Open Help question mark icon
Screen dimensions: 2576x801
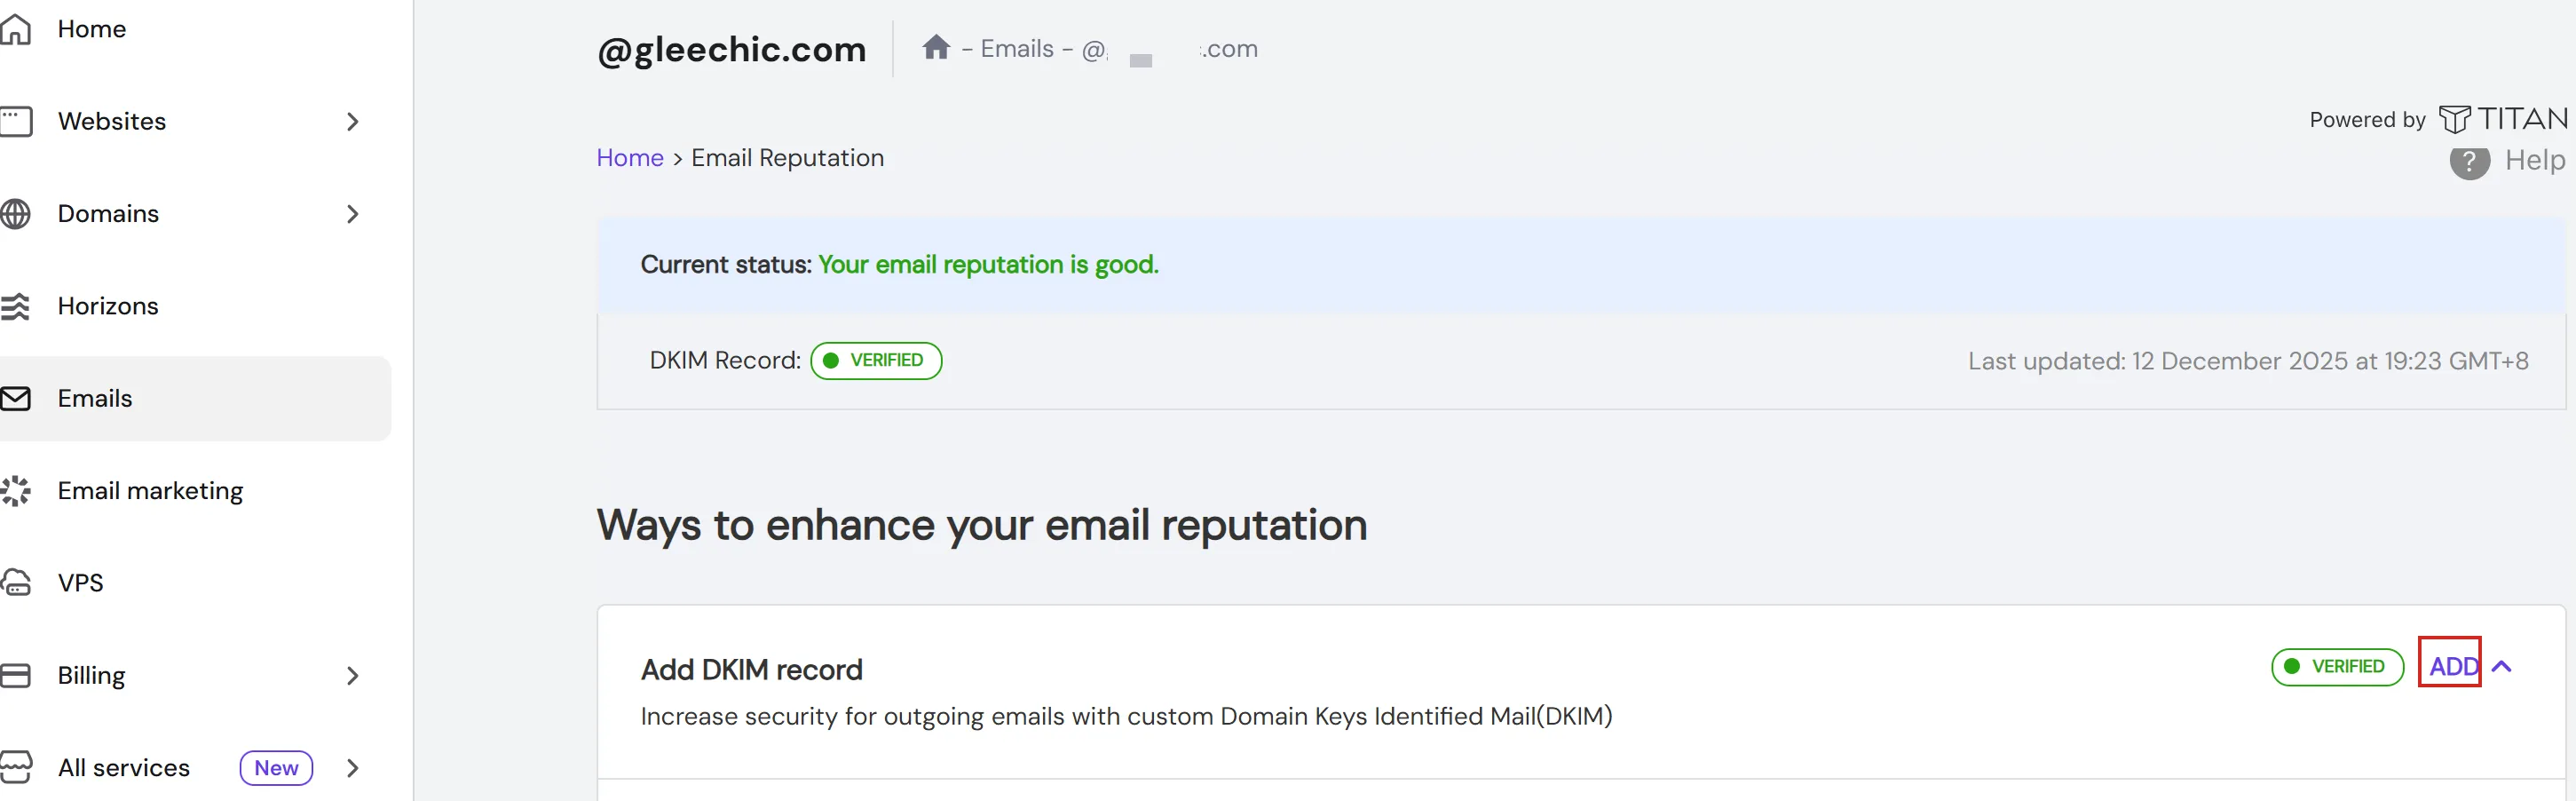pos(2469,161)
